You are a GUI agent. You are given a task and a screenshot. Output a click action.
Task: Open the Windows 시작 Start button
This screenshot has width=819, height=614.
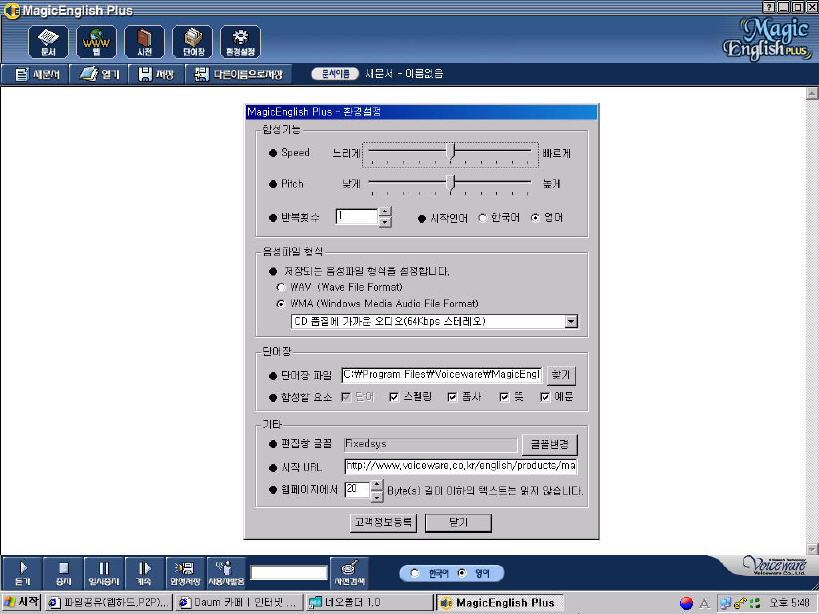[x=21, y=603]
